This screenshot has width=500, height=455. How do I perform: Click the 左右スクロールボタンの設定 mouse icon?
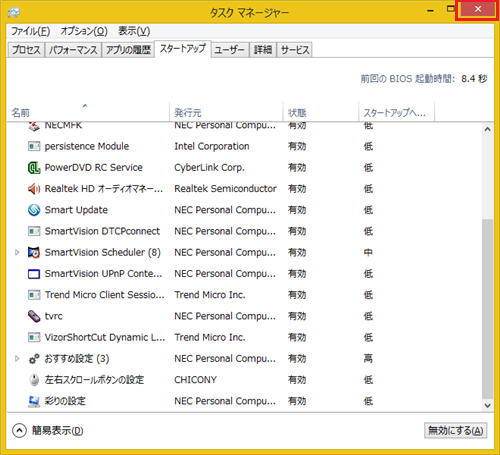coord(34,380)
